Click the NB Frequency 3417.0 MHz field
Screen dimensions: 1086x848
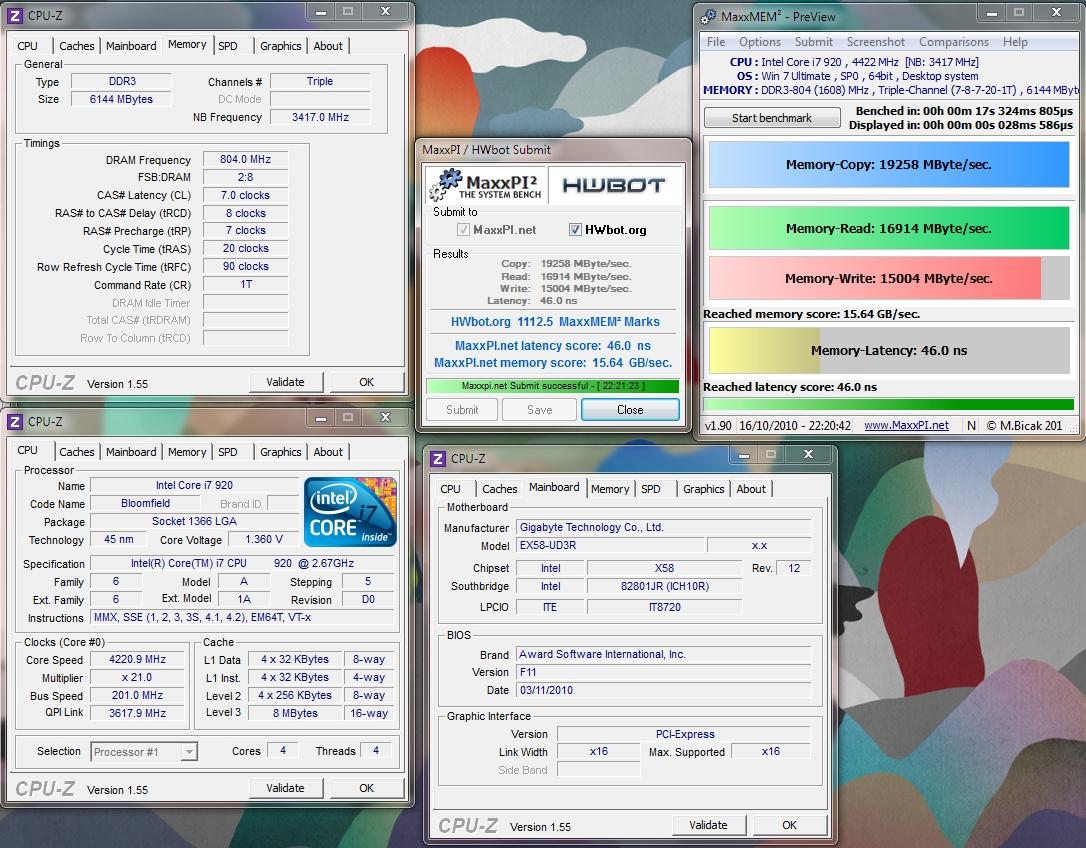coord(320,117)
